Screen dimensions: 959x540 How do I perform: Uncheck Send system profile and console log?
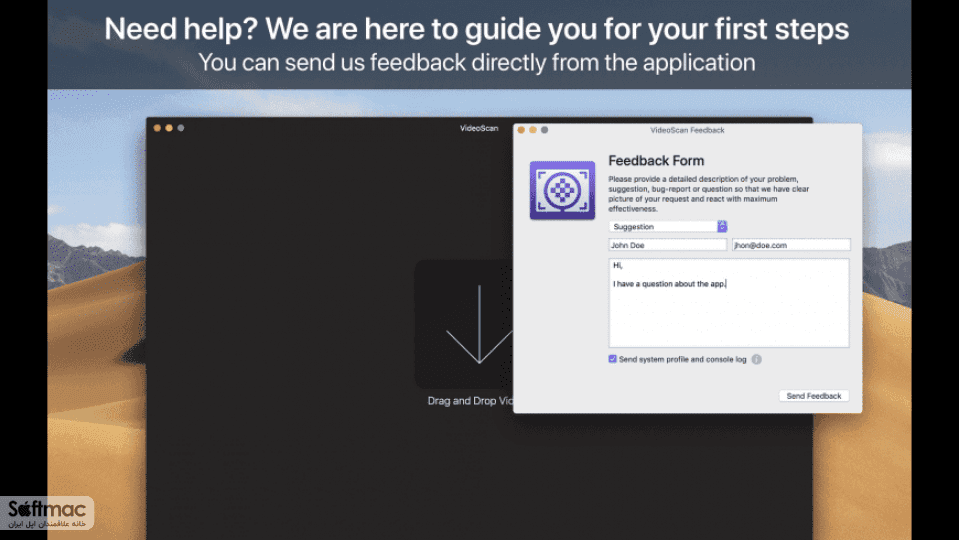(x=612, y=359)
